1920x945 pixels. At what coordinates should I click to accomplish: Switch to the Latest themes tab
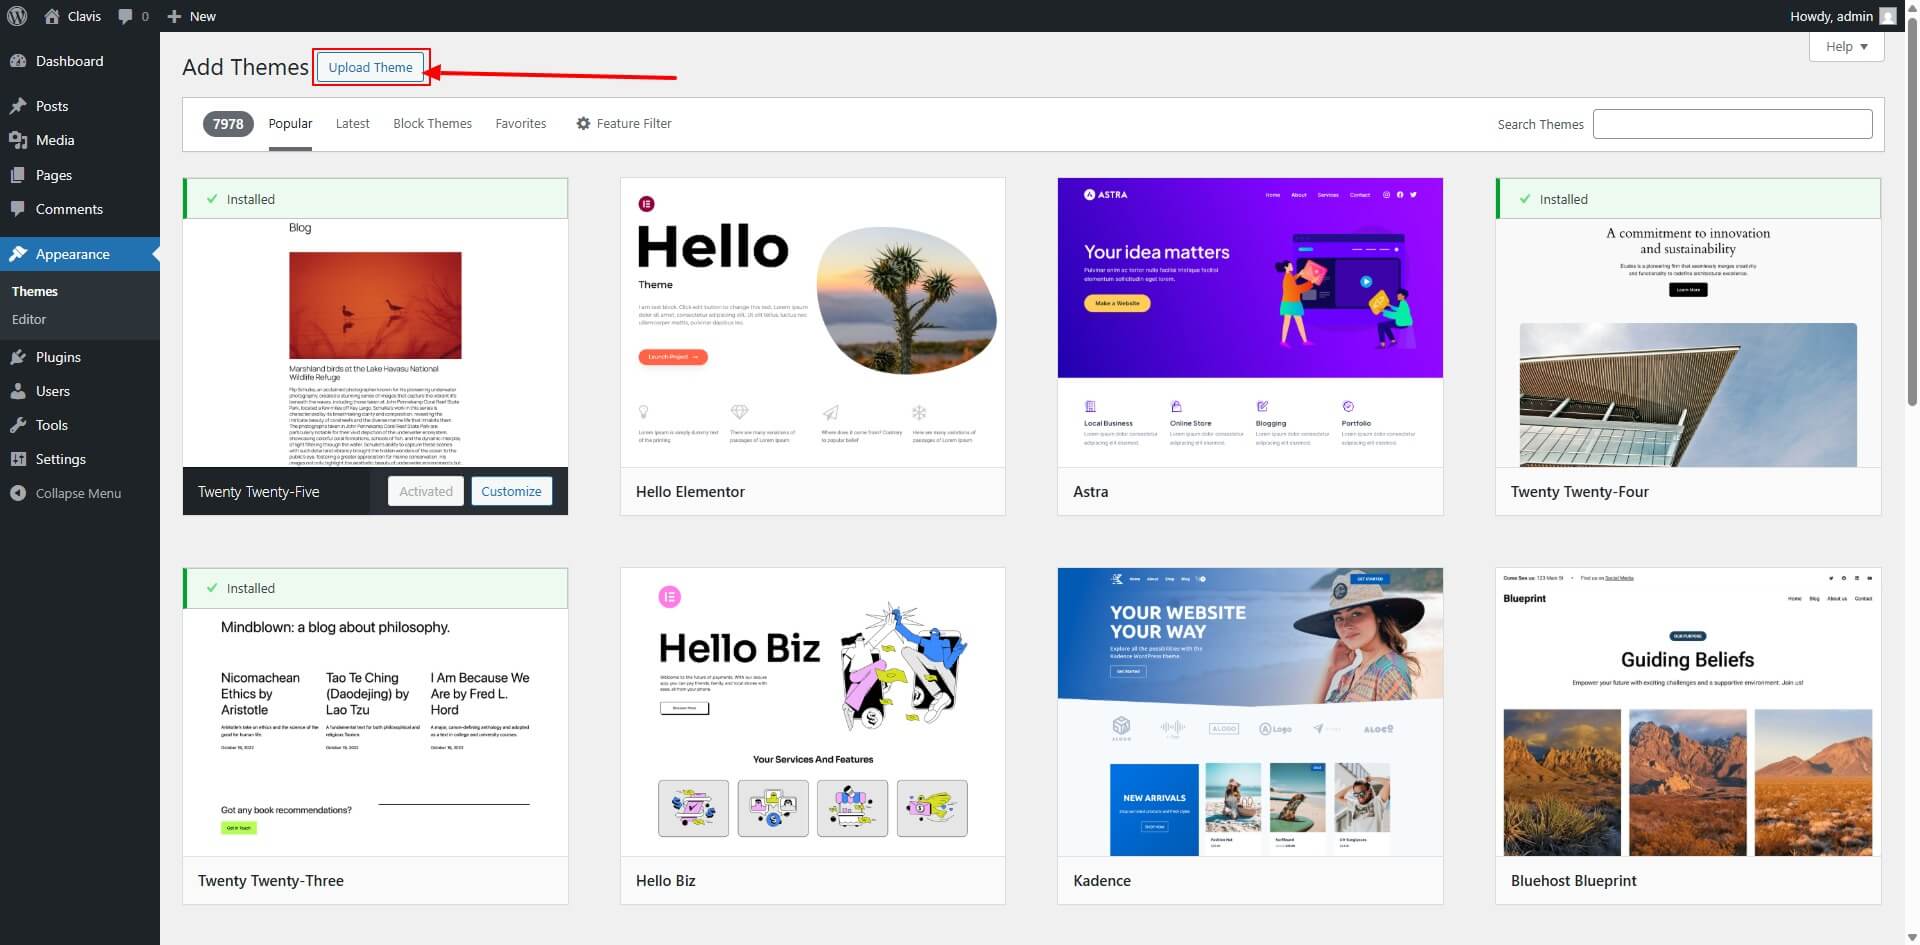(352, 123)
